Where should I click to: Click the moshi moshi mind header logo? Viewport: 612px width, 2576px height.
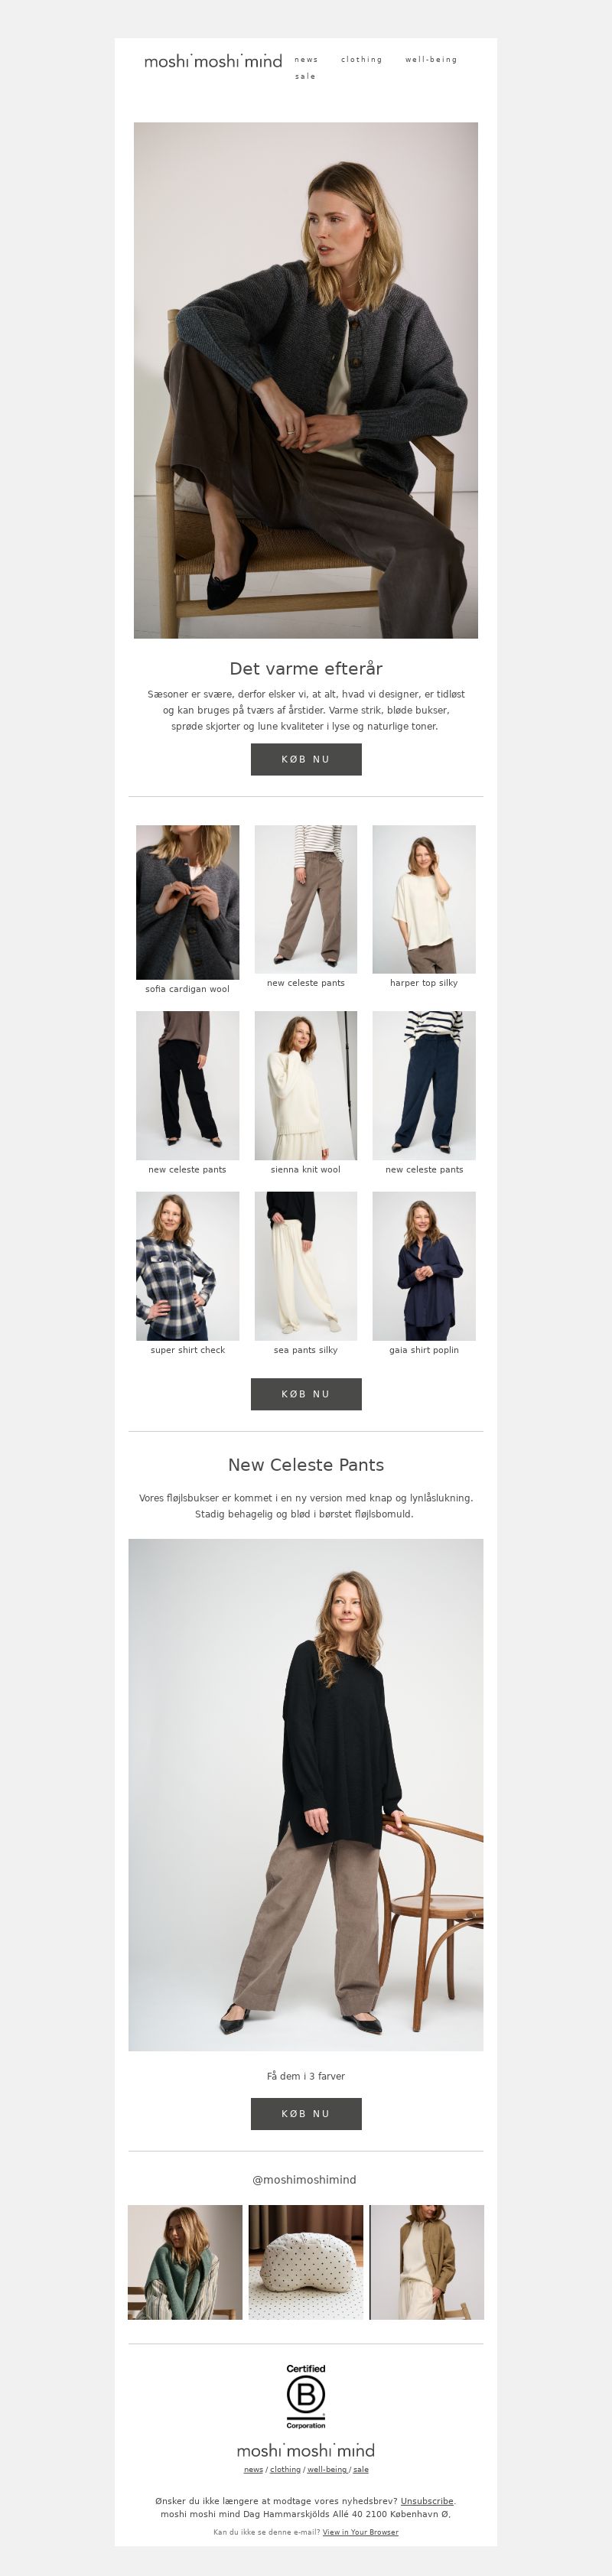coord(213,61)
